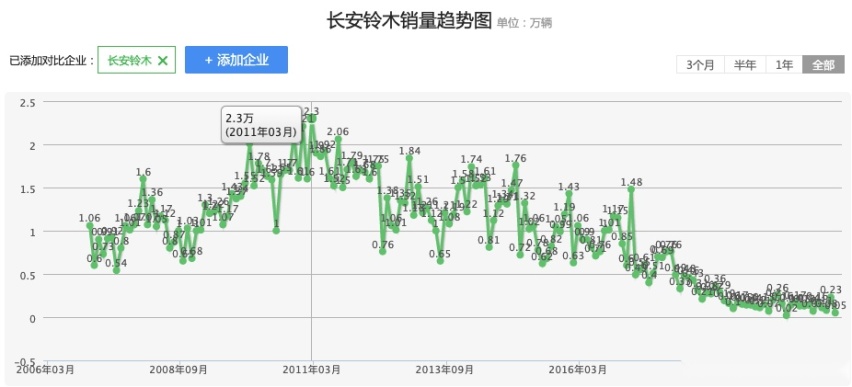Click the 0.54 data point

pyautogui.click(x=116, y=270)
